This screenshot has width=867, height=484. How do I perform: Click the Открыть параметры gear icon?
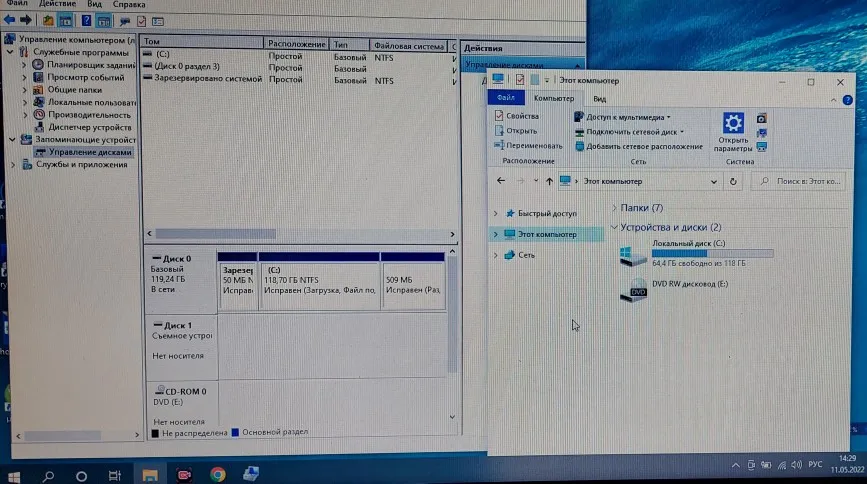733,123
